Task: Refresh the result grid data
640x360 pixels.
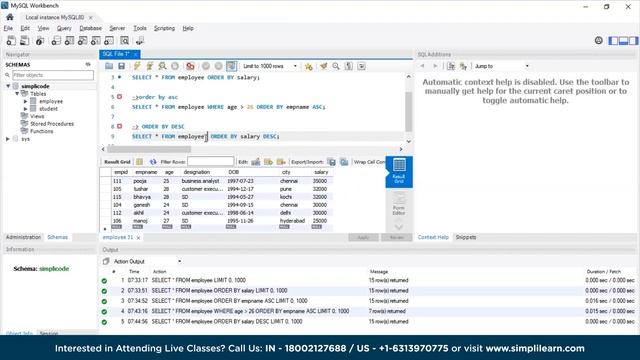Action: tap(153, 162)
